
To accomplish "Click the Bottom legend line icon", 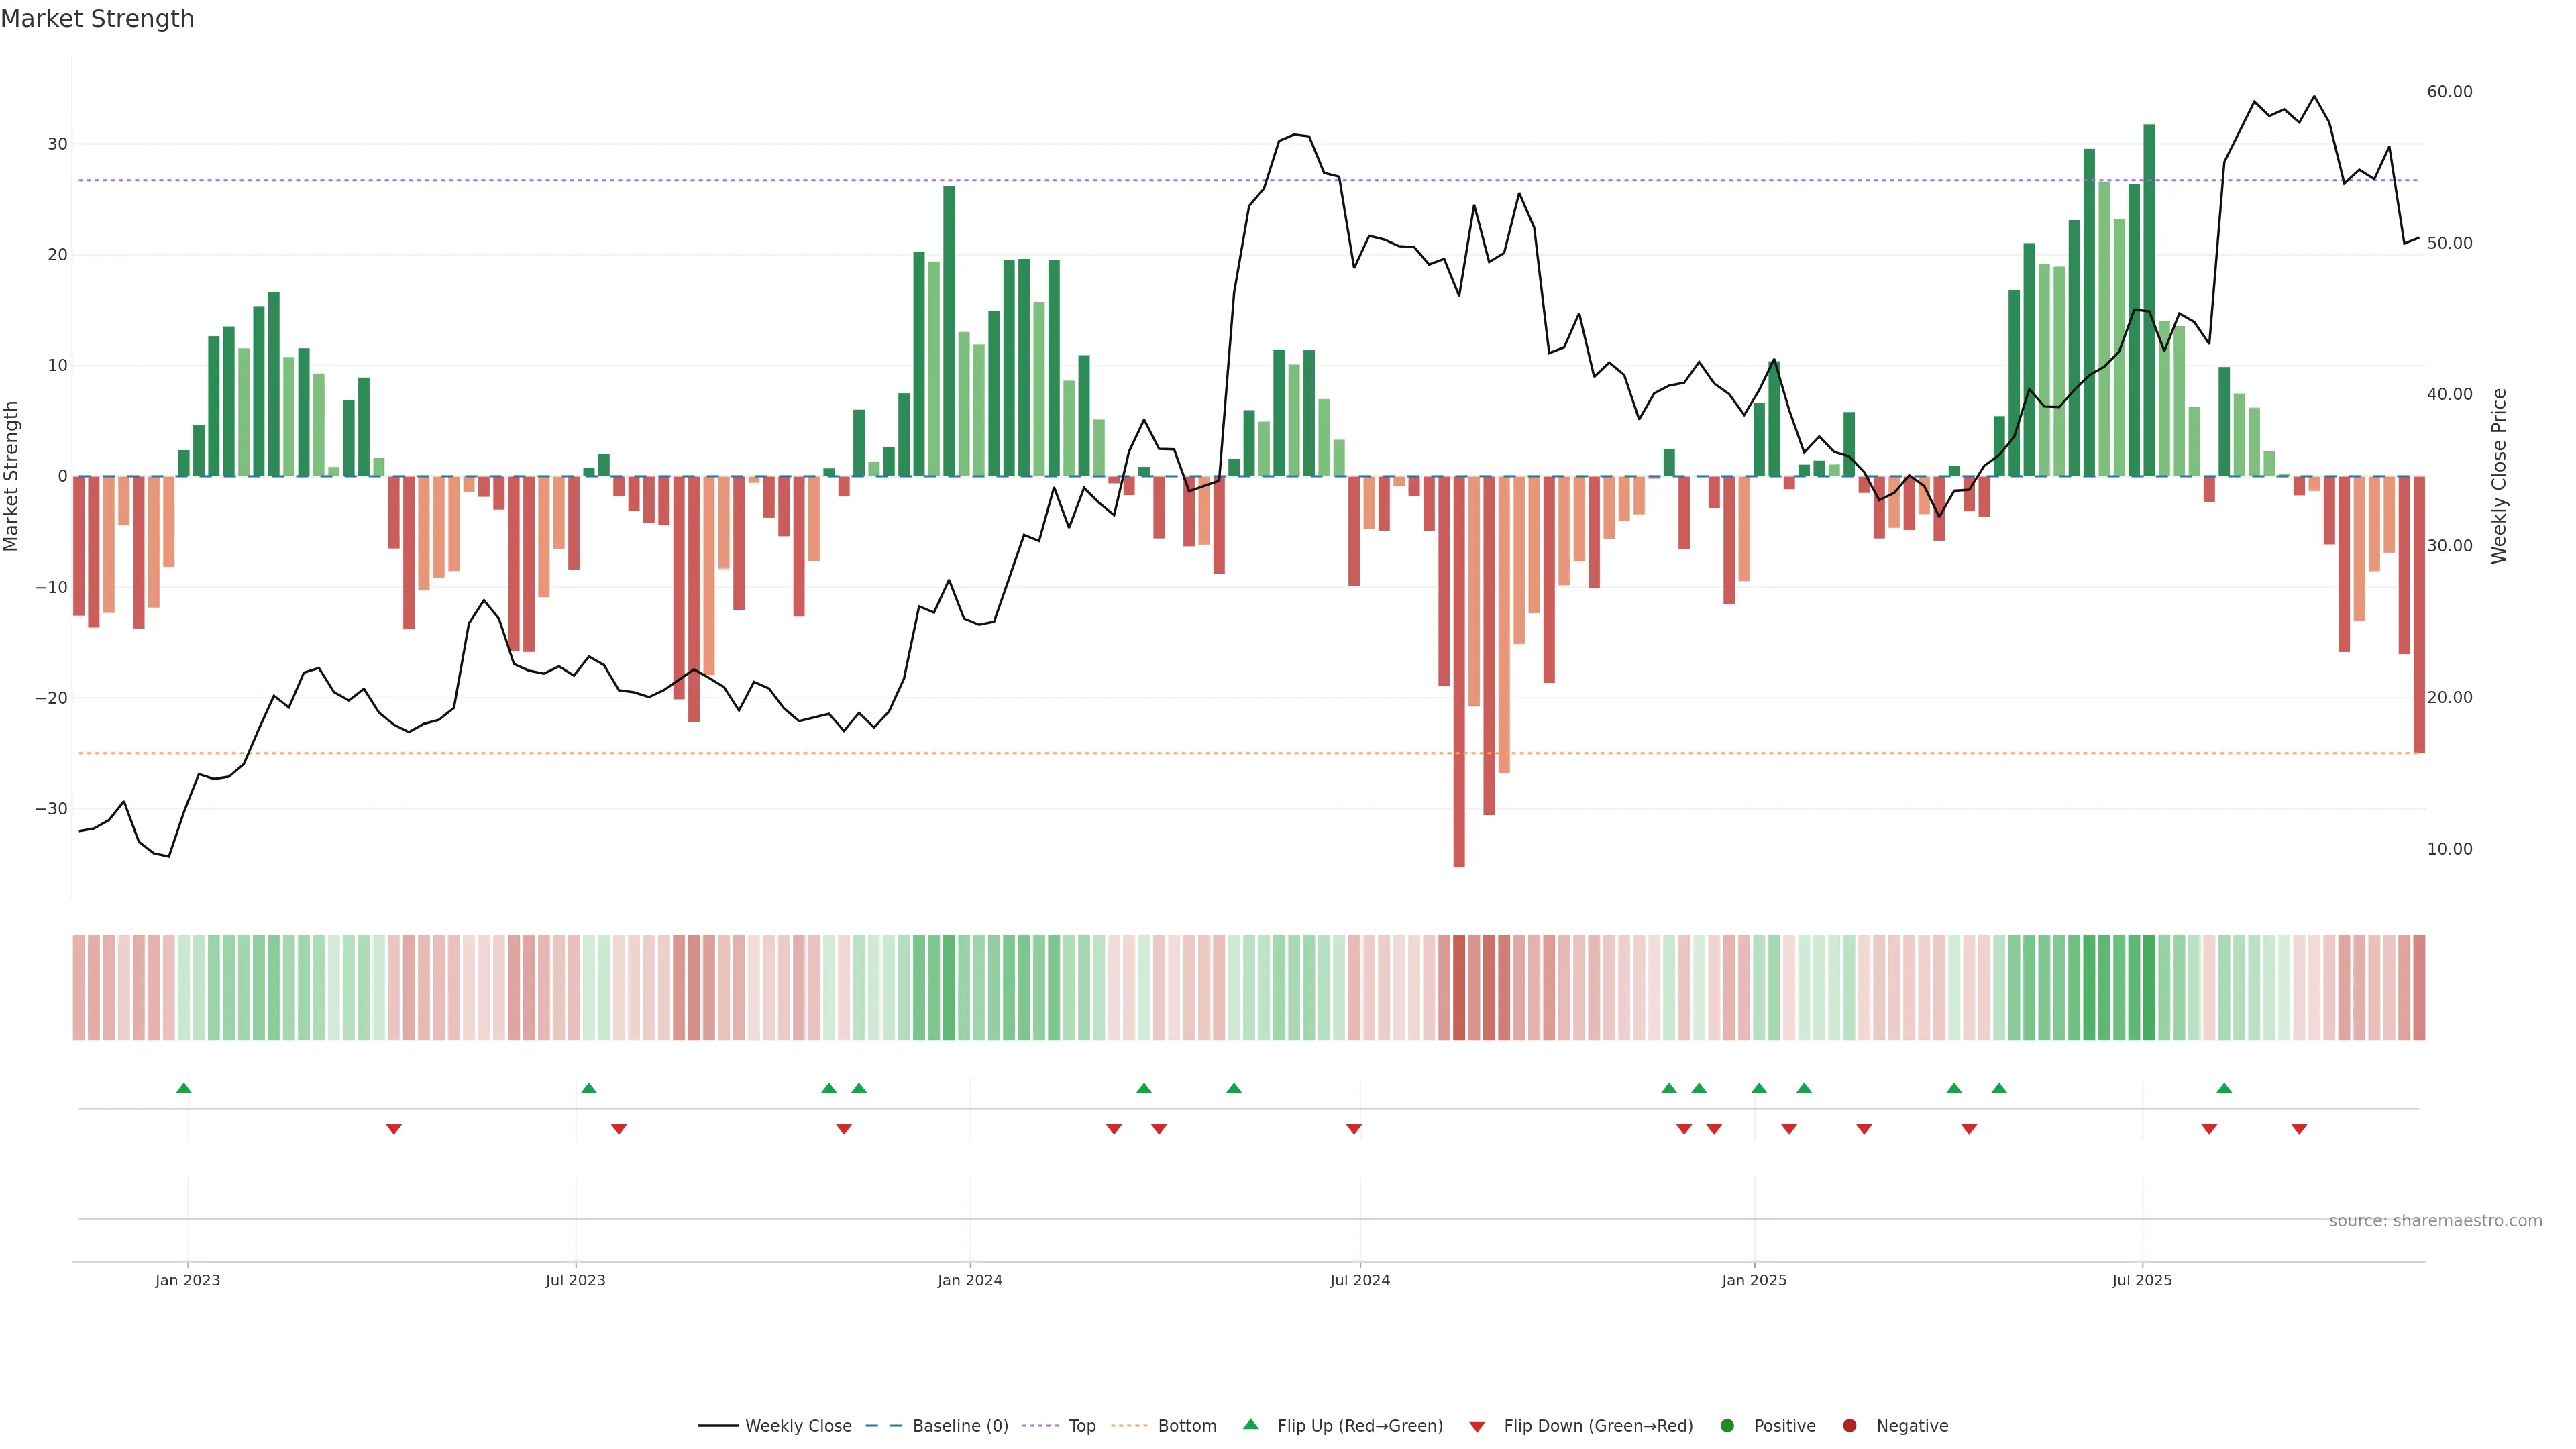I will [1129, 1426].
